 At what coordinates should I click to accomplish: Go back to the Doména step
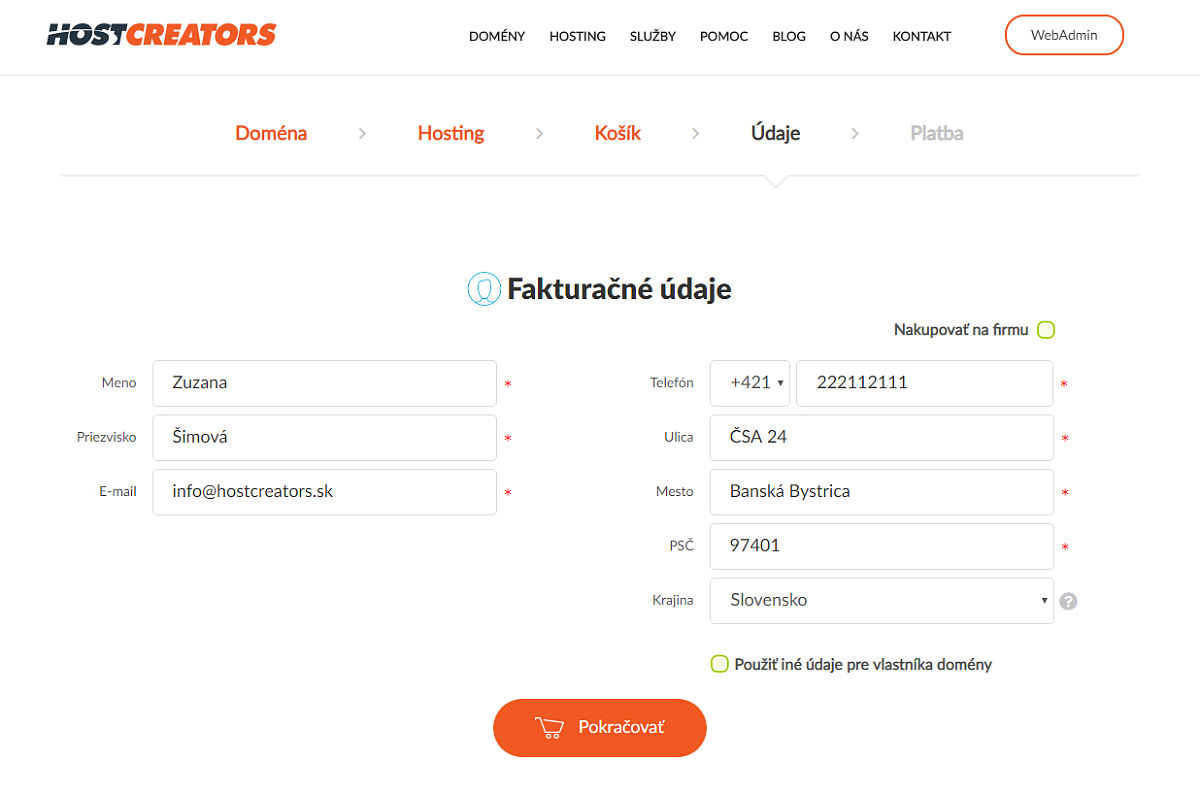[271, 133]
